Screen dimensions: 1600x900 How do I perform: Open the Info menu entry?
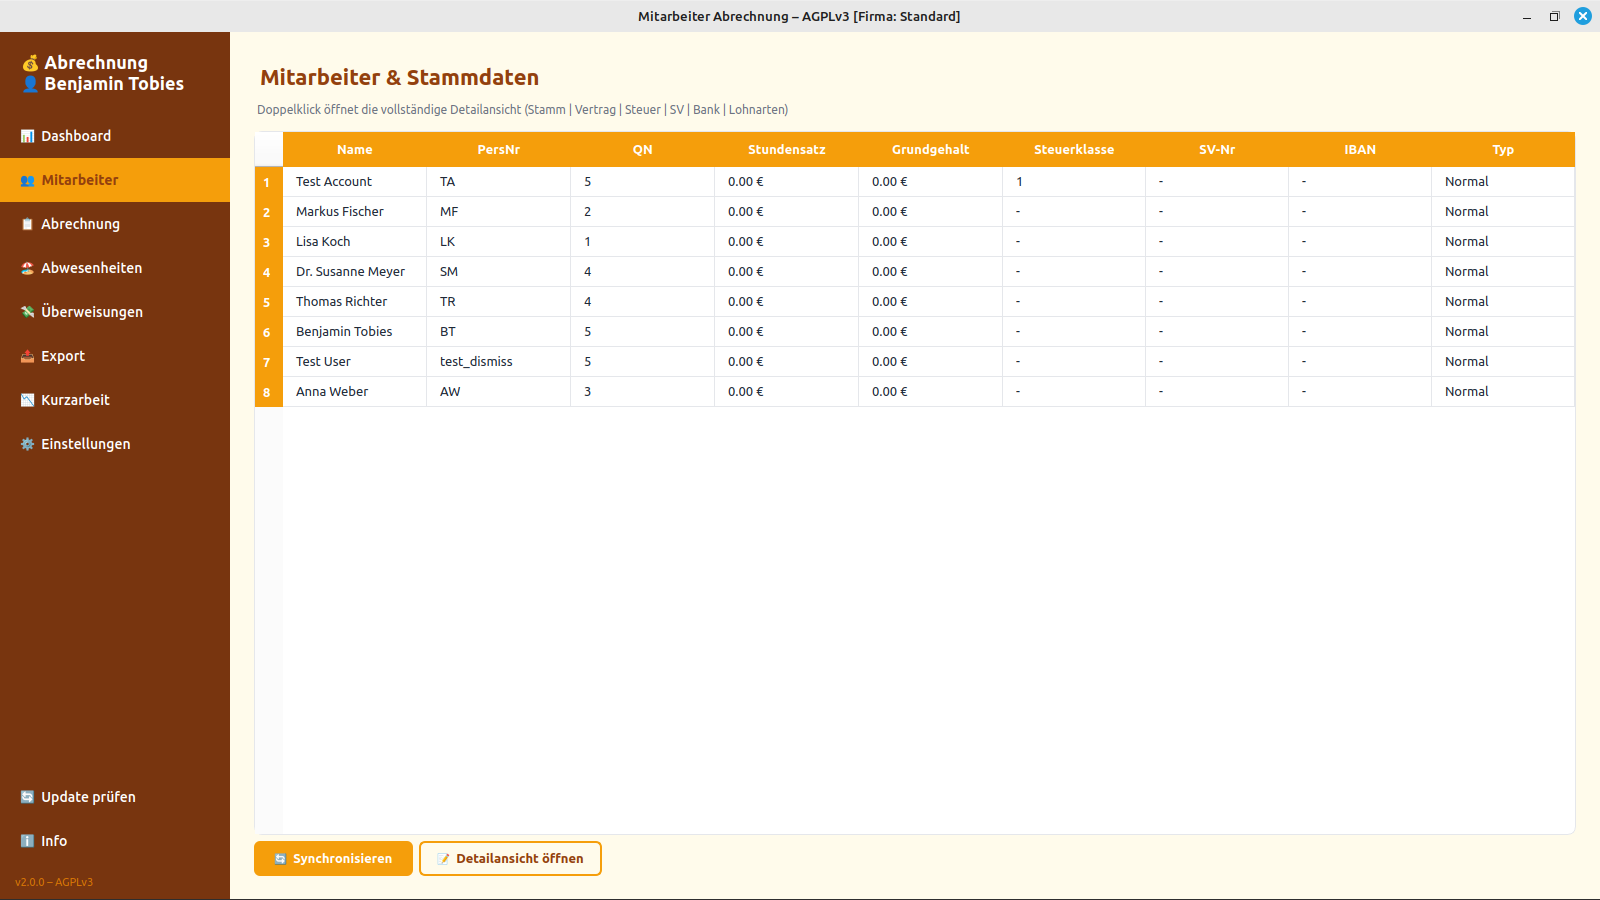[x=54, y=841]
